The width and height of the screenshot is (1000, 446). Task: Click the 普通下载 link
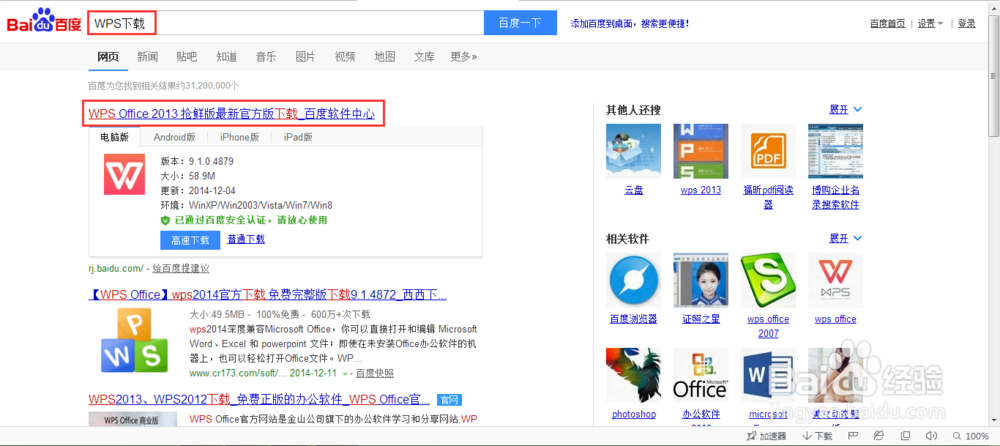[x=246, y=239]
